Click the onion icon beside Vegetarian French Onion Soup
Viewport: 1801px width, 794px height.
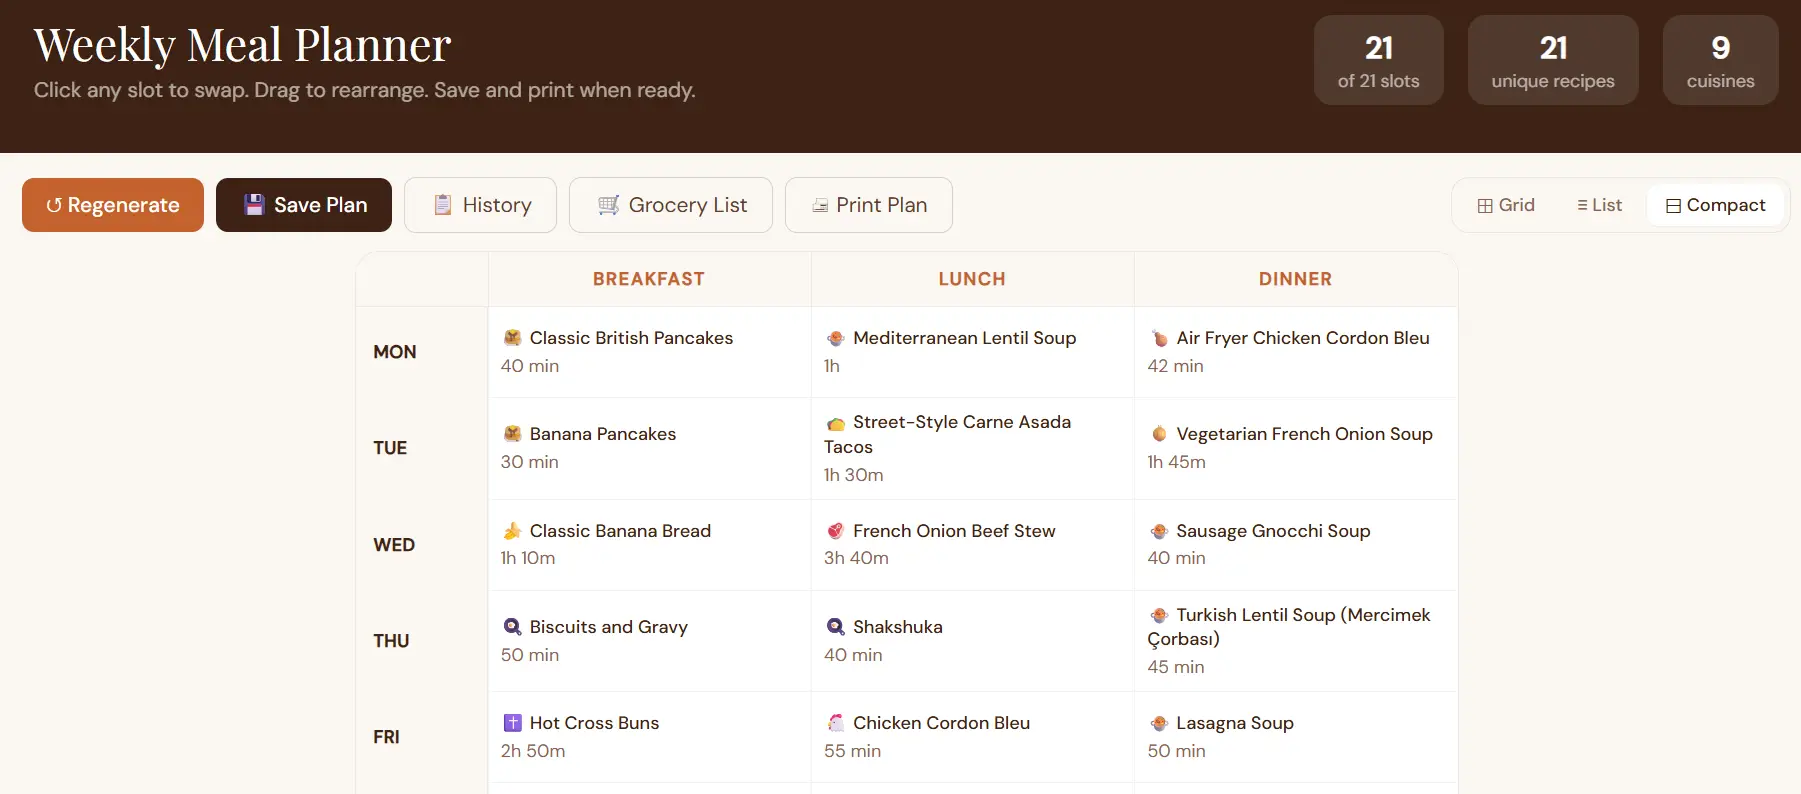tap(1159, 434)
